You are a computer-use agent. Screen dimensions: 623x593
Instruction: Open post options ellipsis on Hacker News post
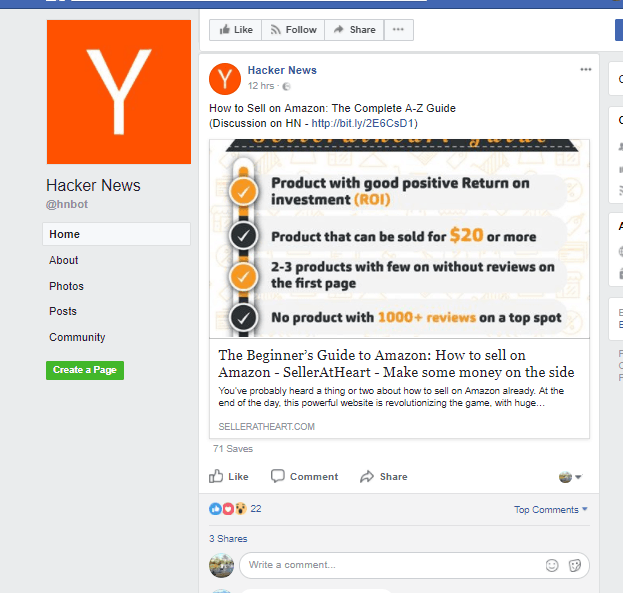click(x=586, y=70)
